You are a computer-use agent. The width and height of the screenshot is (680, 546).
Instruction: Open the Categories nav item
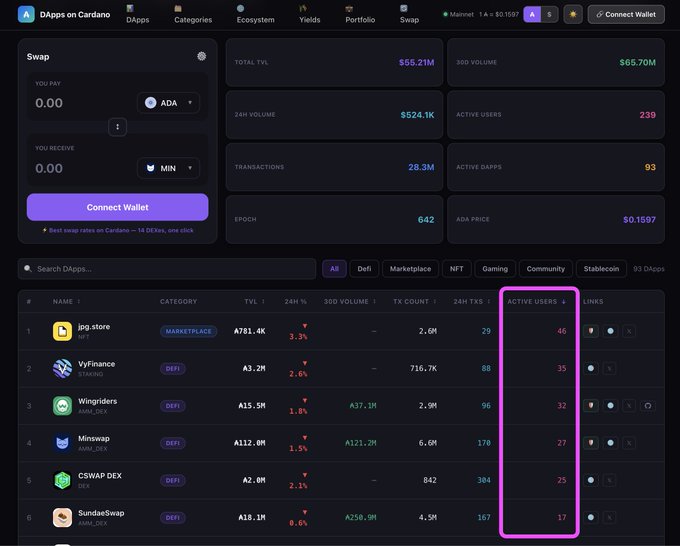[193, 14]
